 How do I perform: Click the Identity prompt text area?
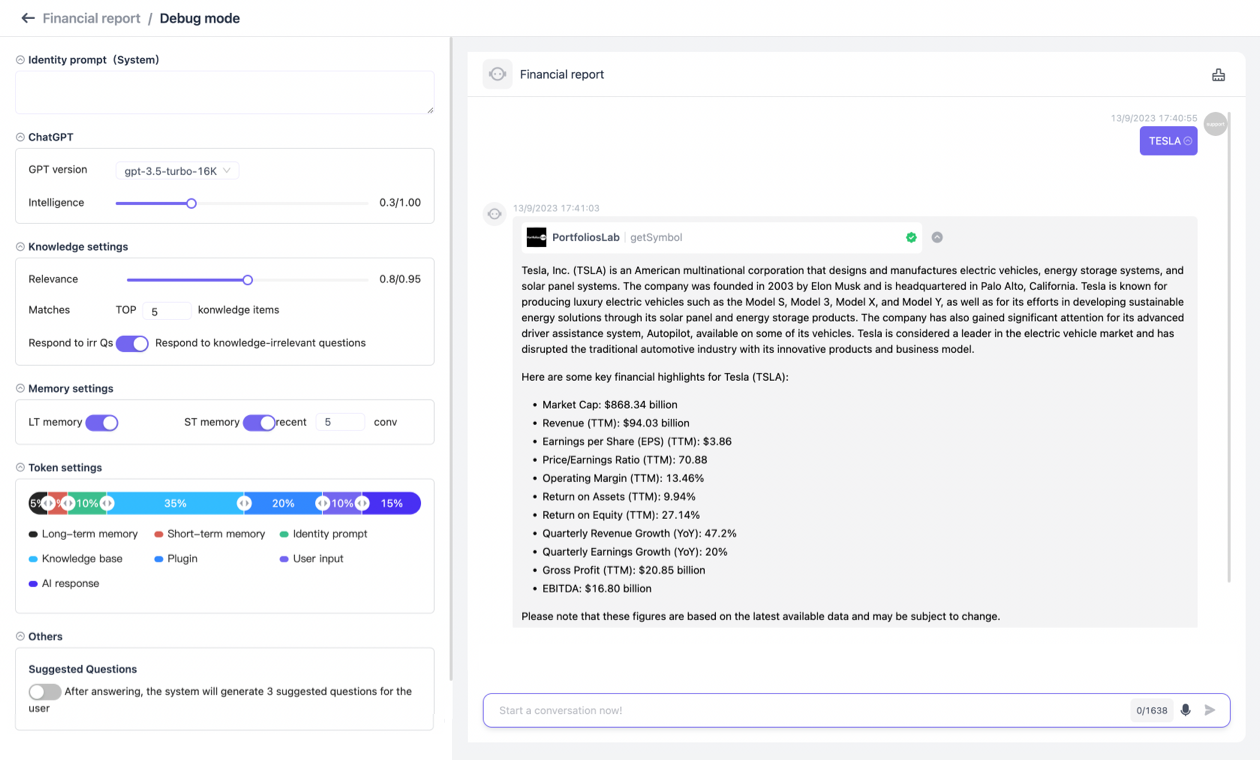[x=225, y=92]
